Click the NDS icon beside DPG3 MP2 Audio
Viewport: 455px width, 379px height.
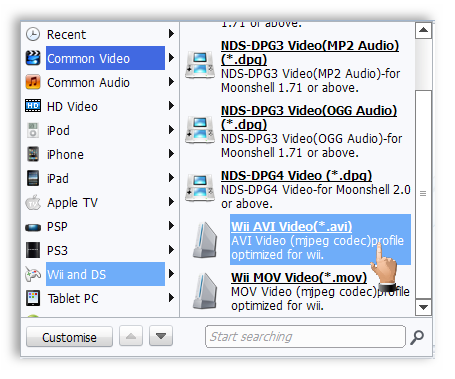click(x=200, y=65)
